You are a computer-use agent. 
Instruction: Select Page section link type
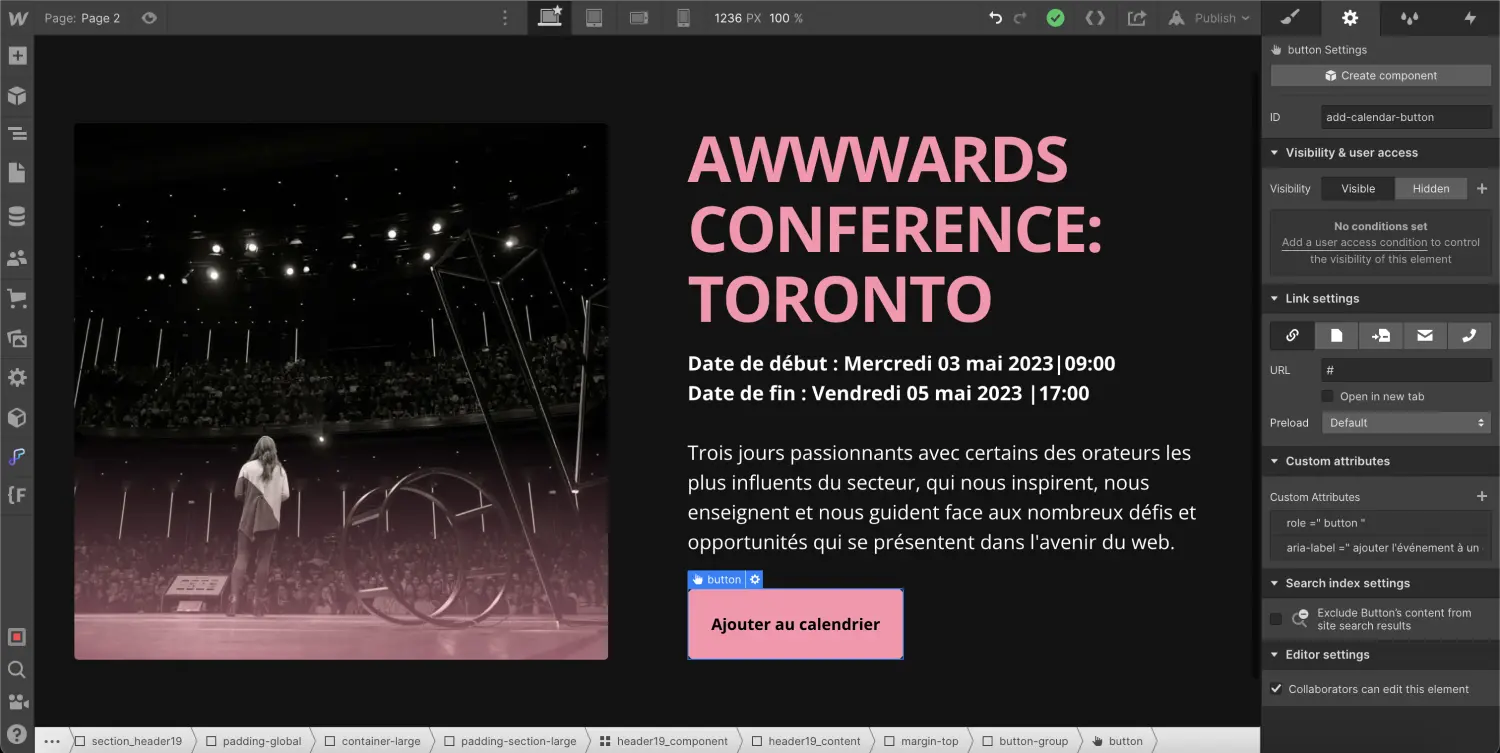(x=1381, y=336)
